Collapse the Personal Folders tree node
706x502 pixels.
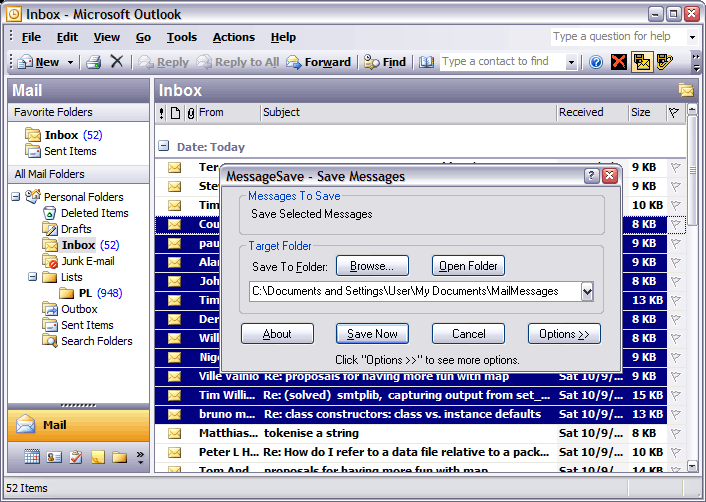pyautogui.click(x=16, y=197)
